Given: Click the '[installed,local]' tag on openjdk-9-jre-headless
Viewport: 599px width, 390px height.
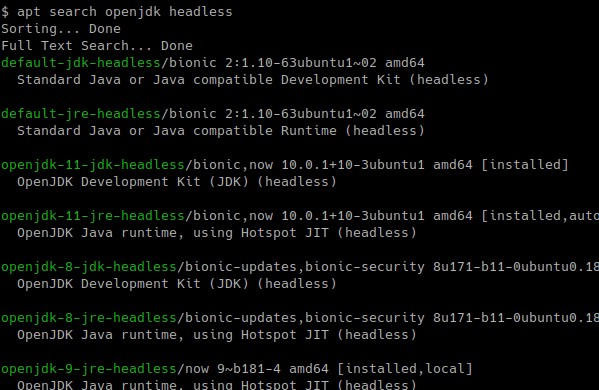Looking at the screenshot, I should (405, 369).
